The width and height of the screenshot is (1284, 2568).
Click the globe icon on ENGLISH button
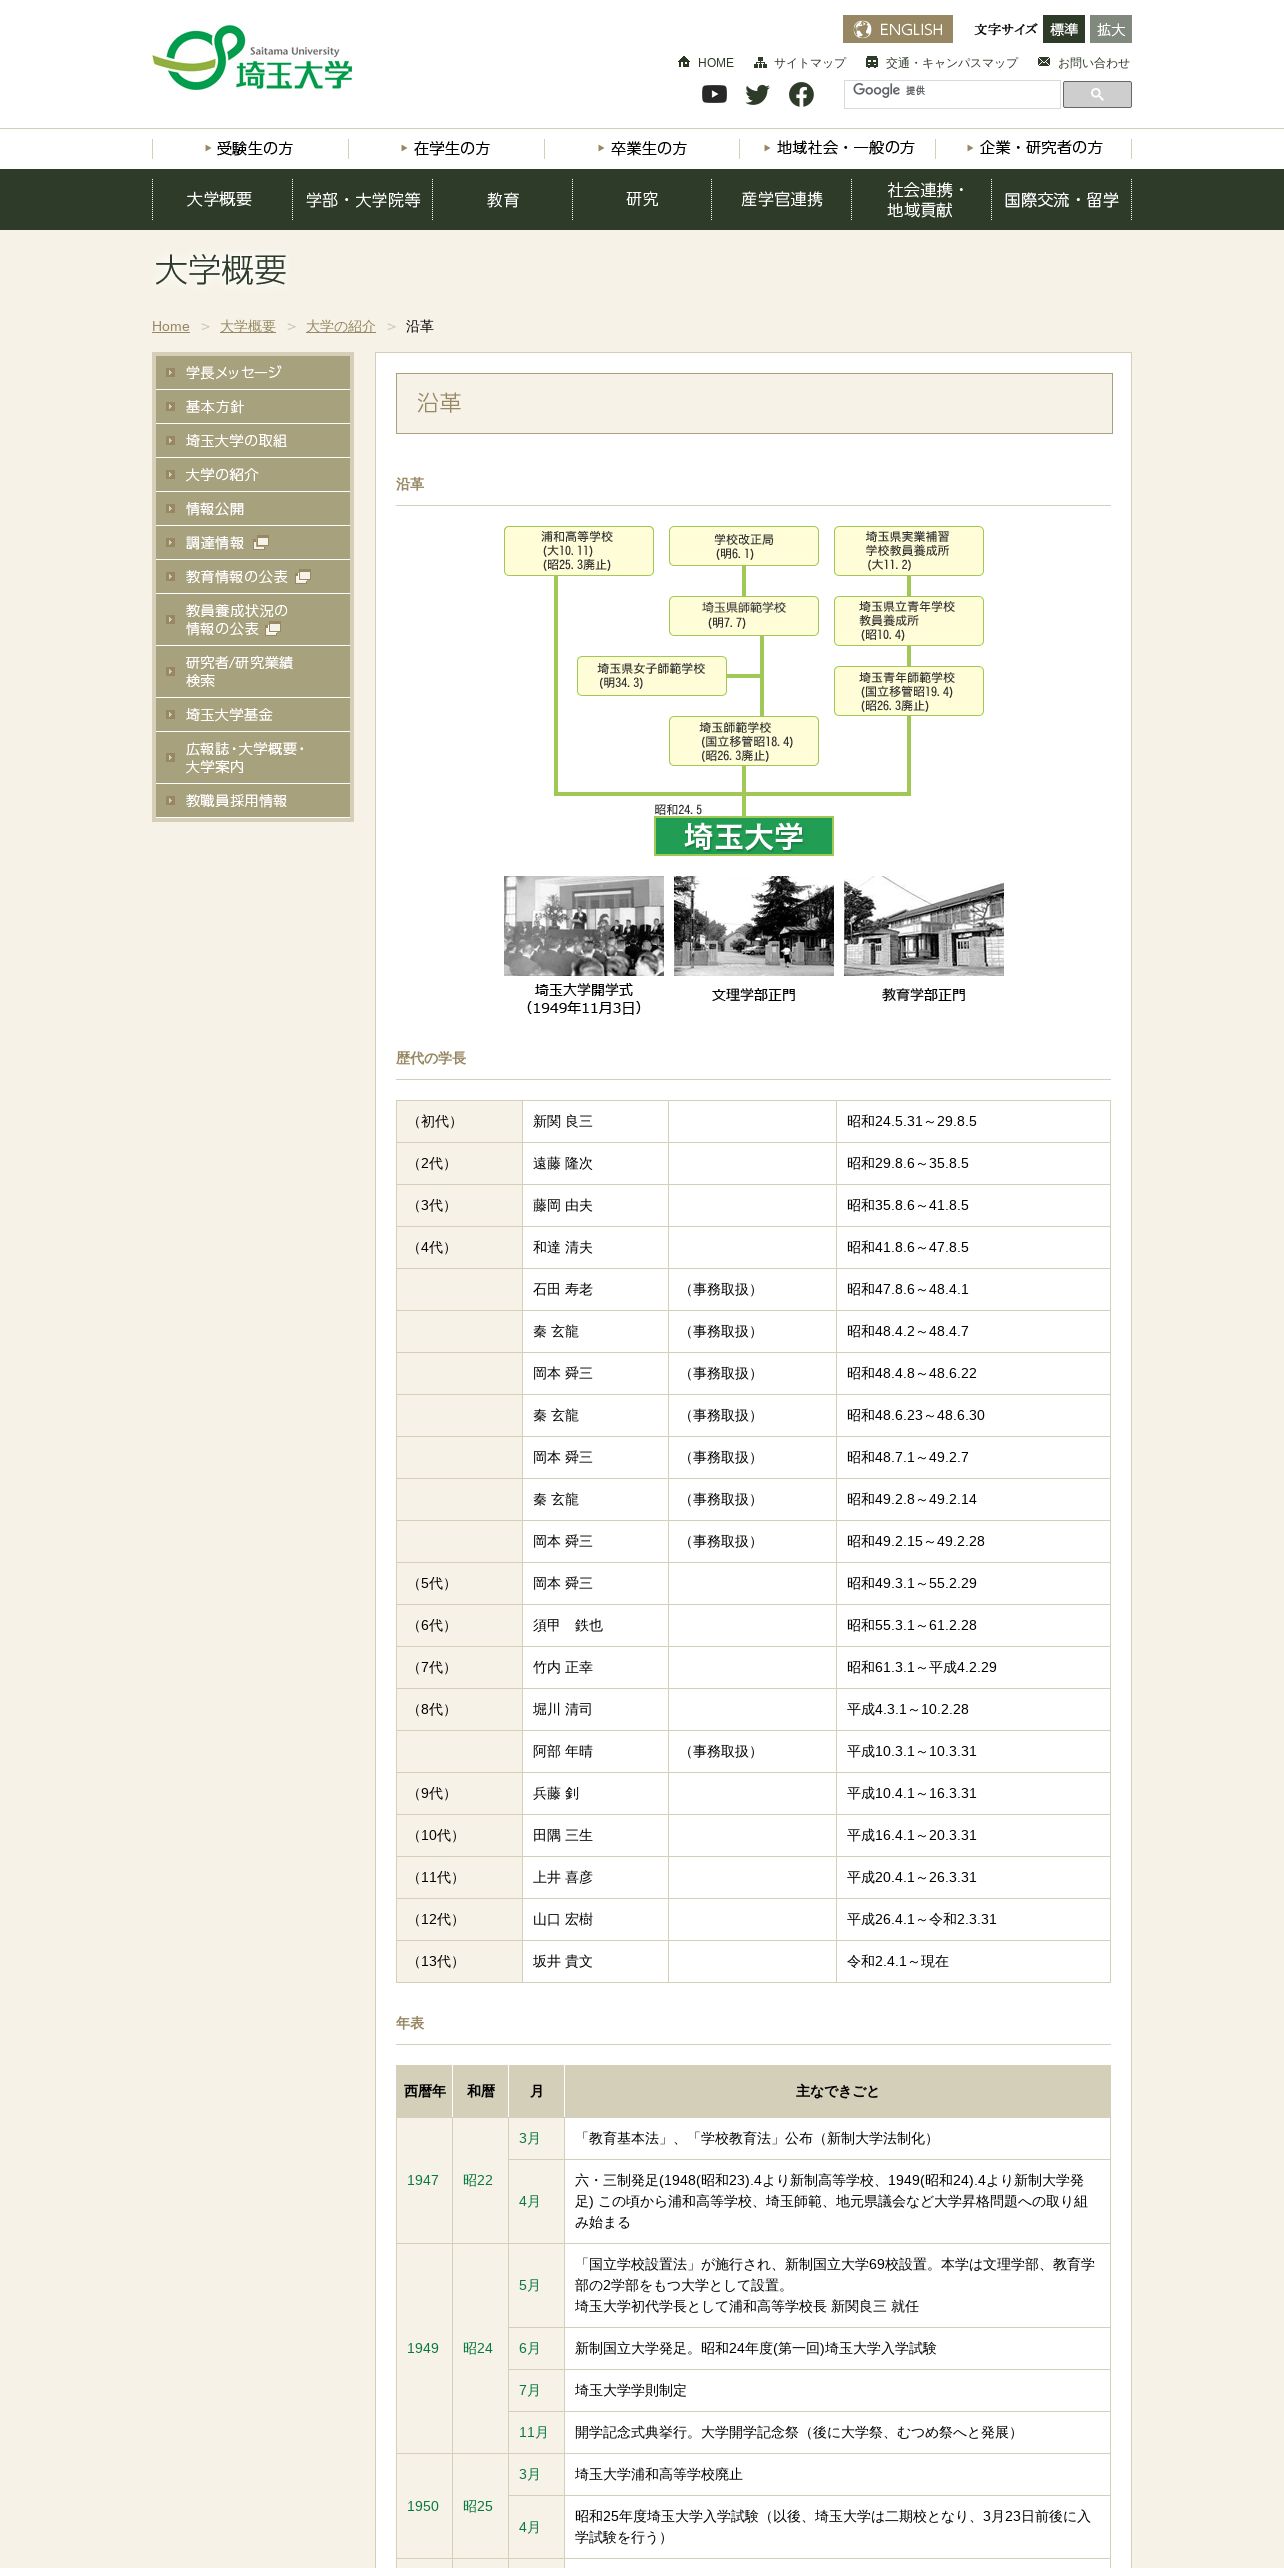863,29
